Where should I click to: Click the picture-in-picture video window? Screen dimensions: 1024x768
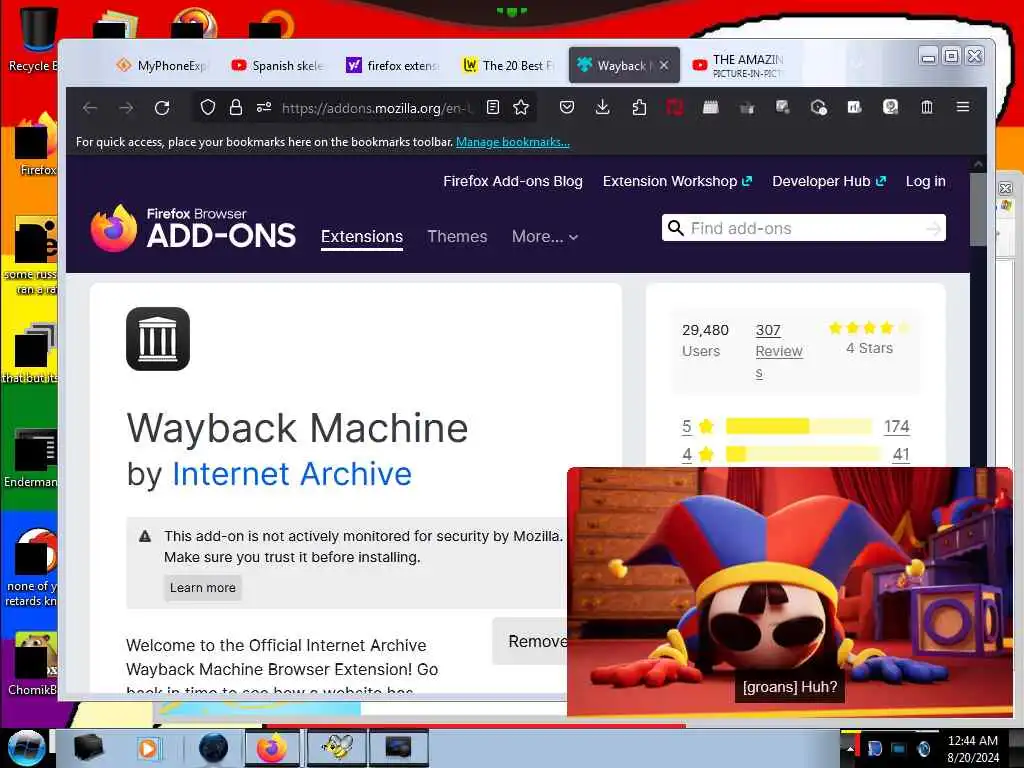[x=790, y=592]
